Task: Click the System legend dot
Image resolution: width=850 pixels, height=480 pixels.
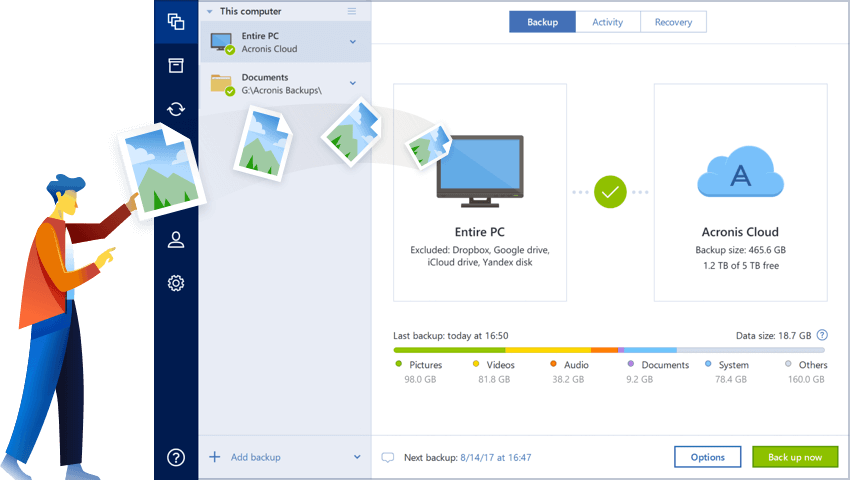Action: (x=708, y=364)
